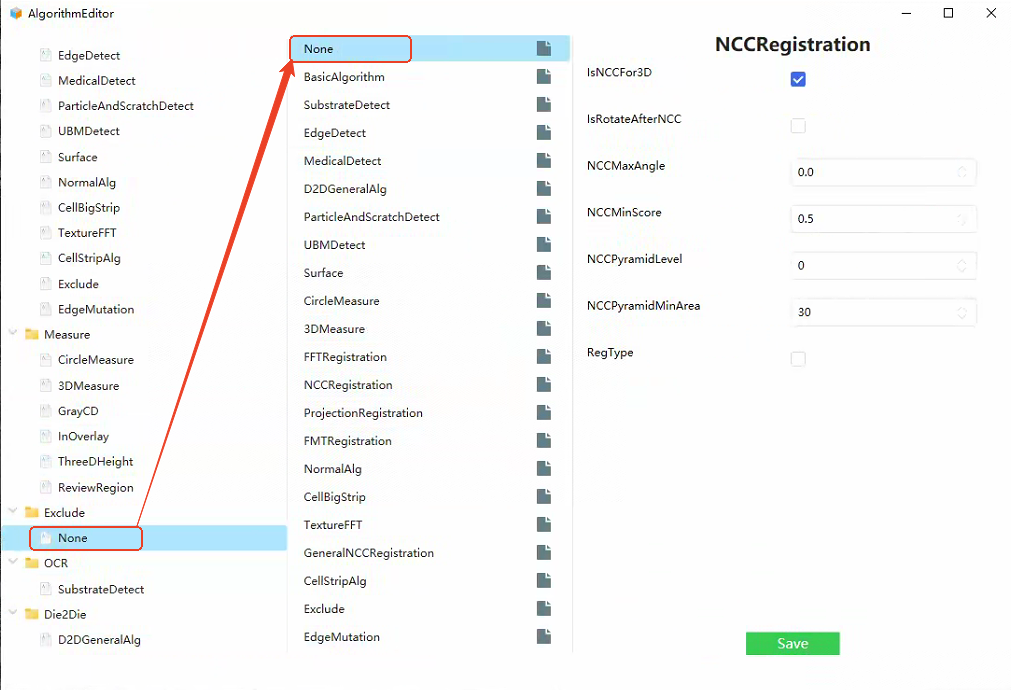Collapse the OCR folder in the tree
The width and height of the screenshot is (1011, 690).
point(13,562)
